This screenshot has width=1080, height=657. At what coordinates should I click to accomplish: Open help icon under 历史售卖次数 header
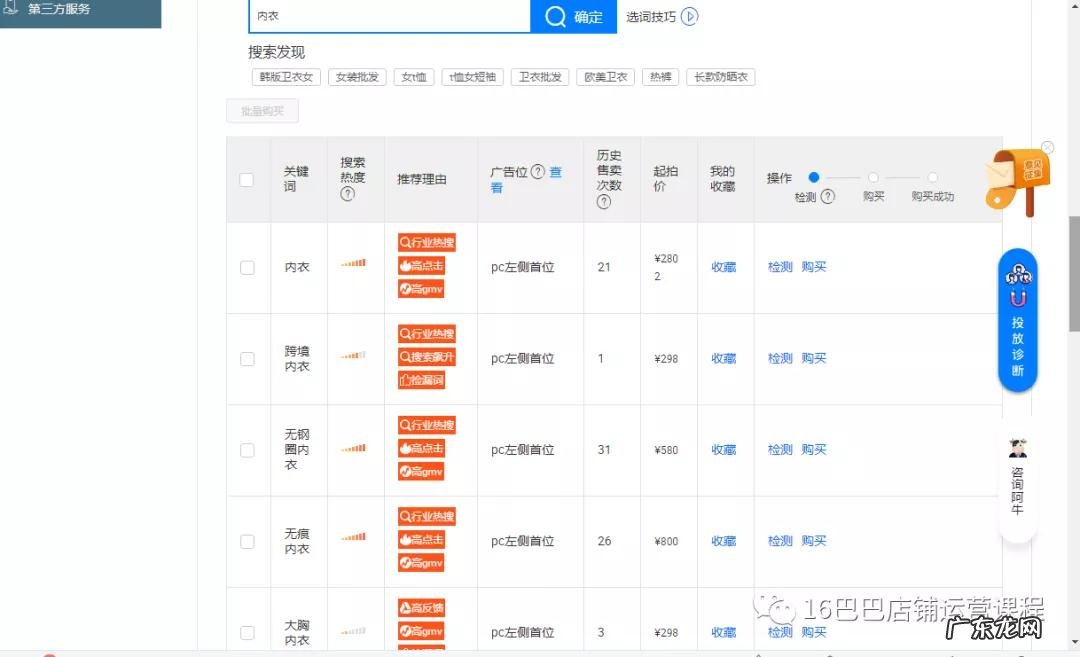click(605, 202)
